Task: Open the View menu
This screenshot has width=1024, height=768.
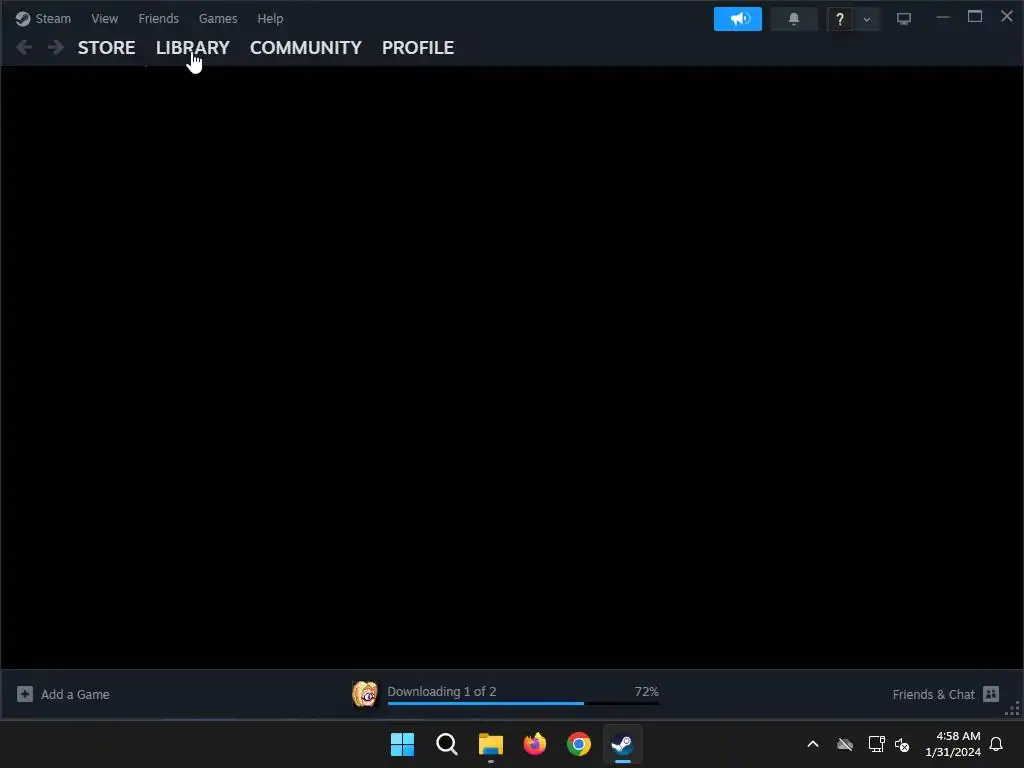Action: click(x=104, y=18)
